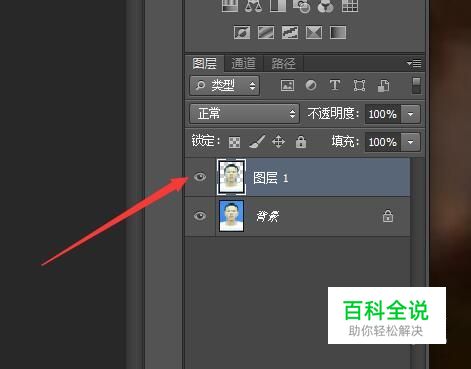The image size is (471, 369).
Task: Lock all layer attributes
Action: 301,142
